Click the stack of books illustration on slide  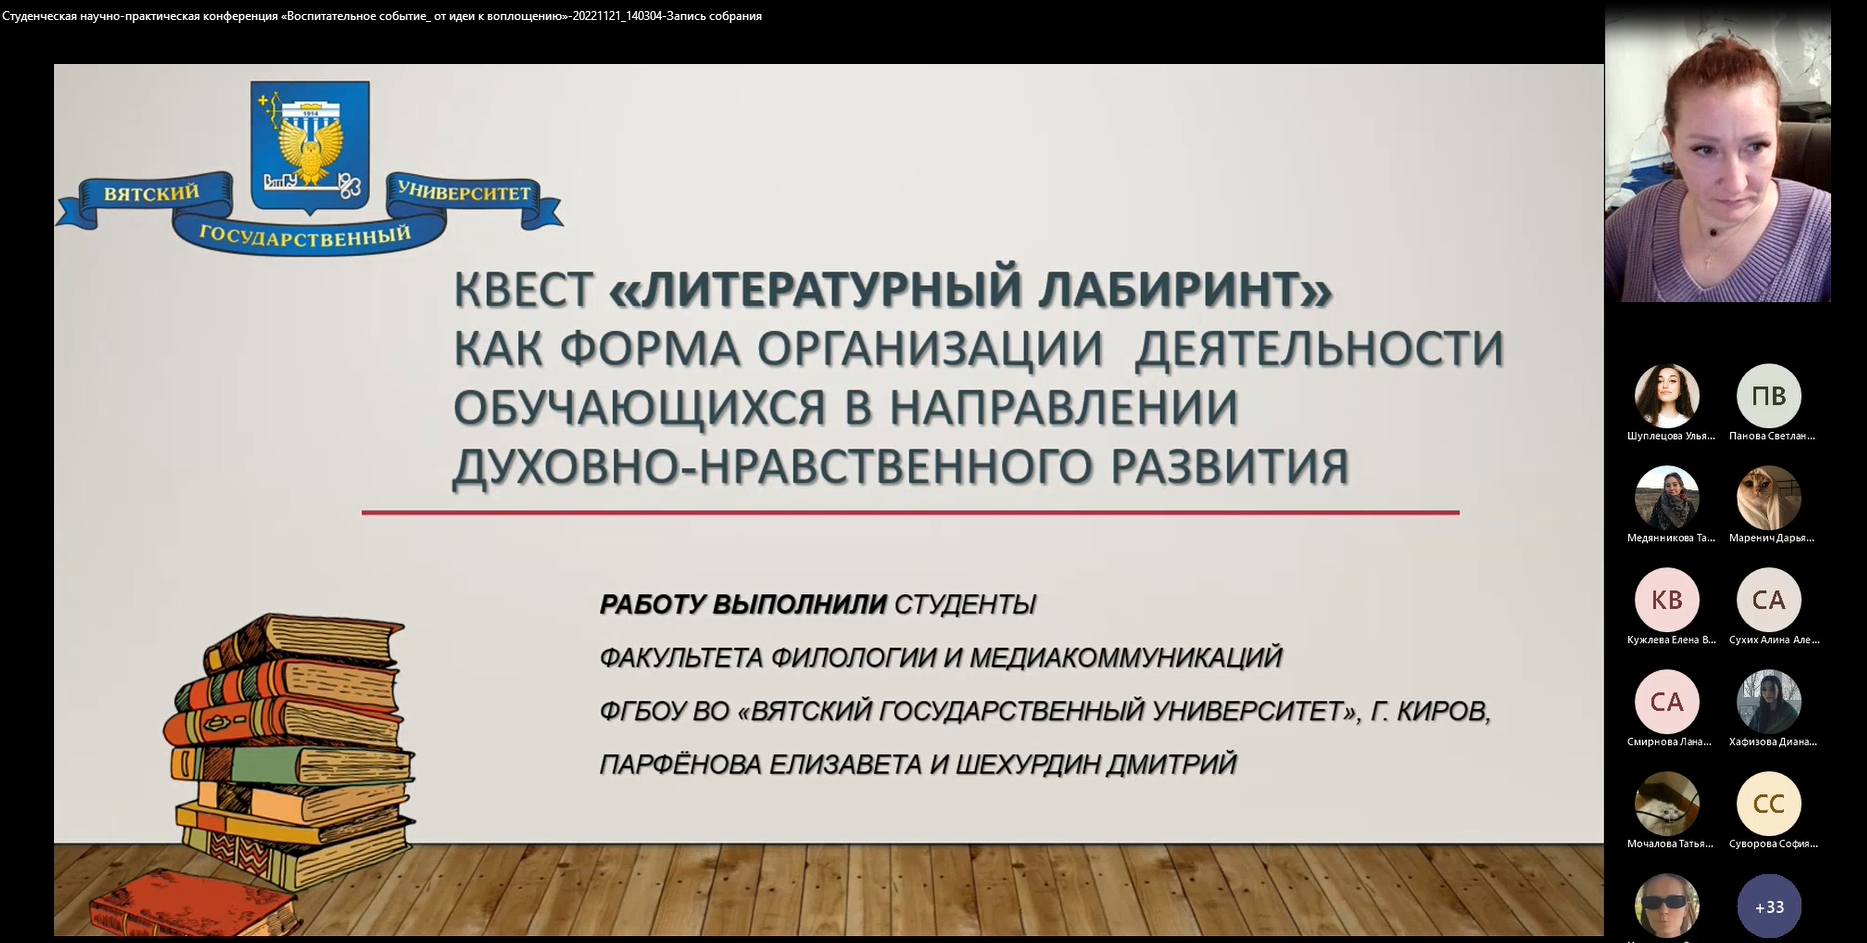[x=290, y=752]
